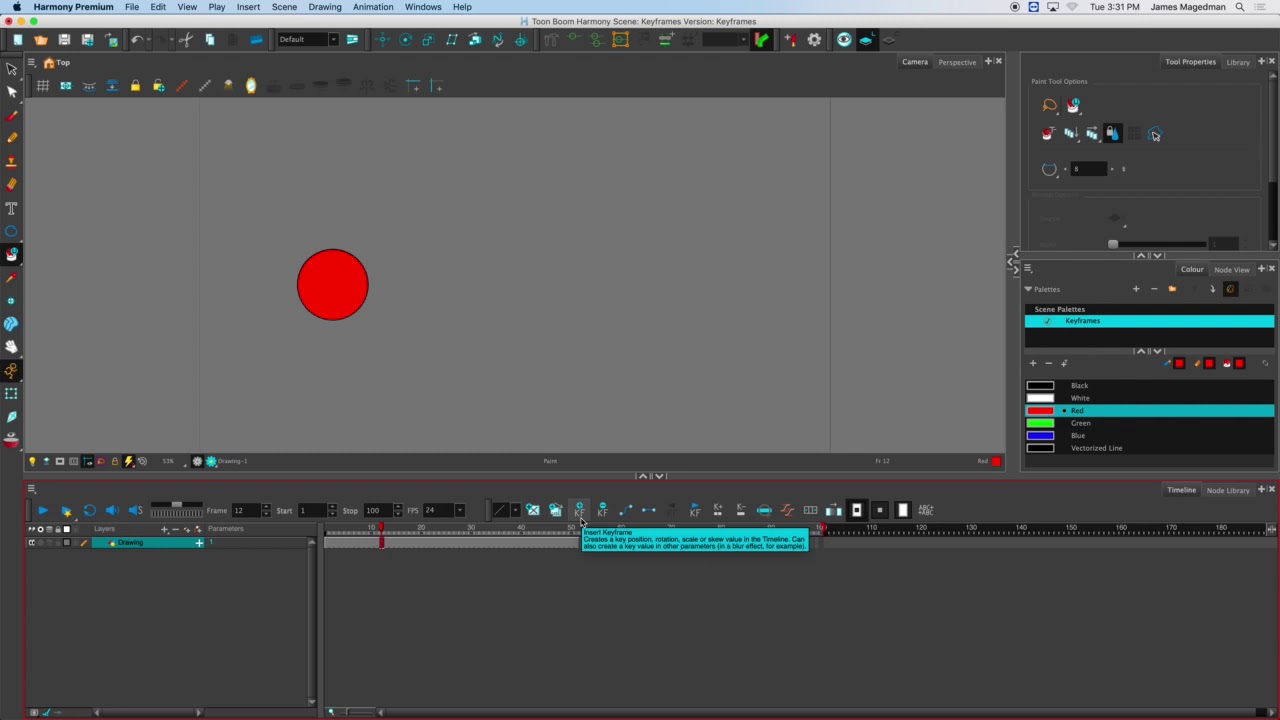This screenshot has width=1280, height=720.
Task: Click the Frame number input field
Action: pos(245,511)
